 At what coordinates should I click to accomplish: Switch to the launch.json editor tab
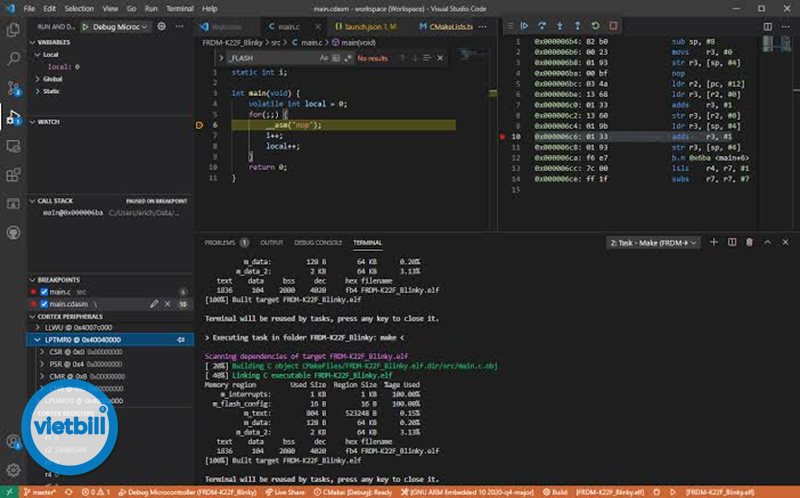(x=365, y=27)
